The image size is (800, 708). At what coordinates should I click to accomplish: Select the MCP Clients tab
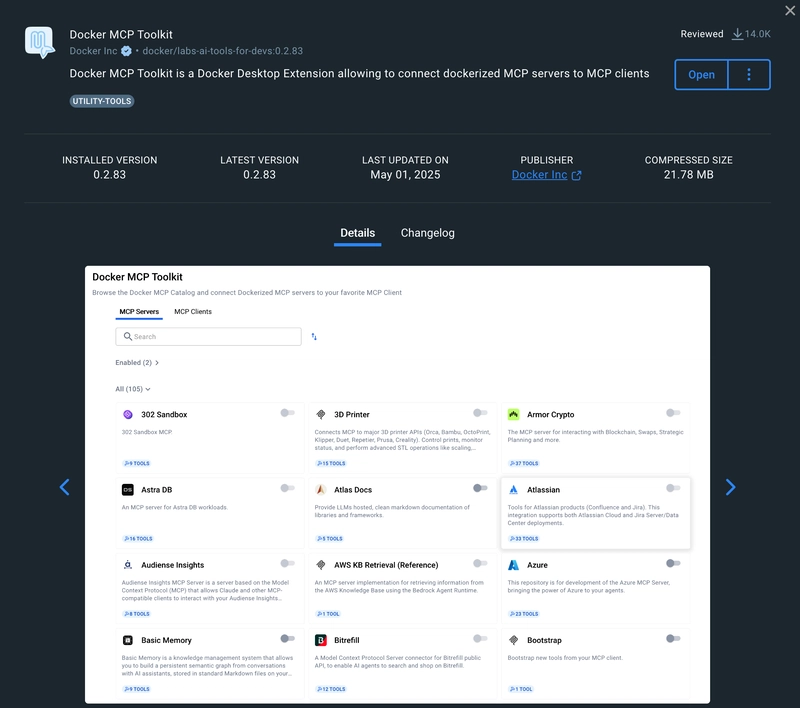(193, 312)
